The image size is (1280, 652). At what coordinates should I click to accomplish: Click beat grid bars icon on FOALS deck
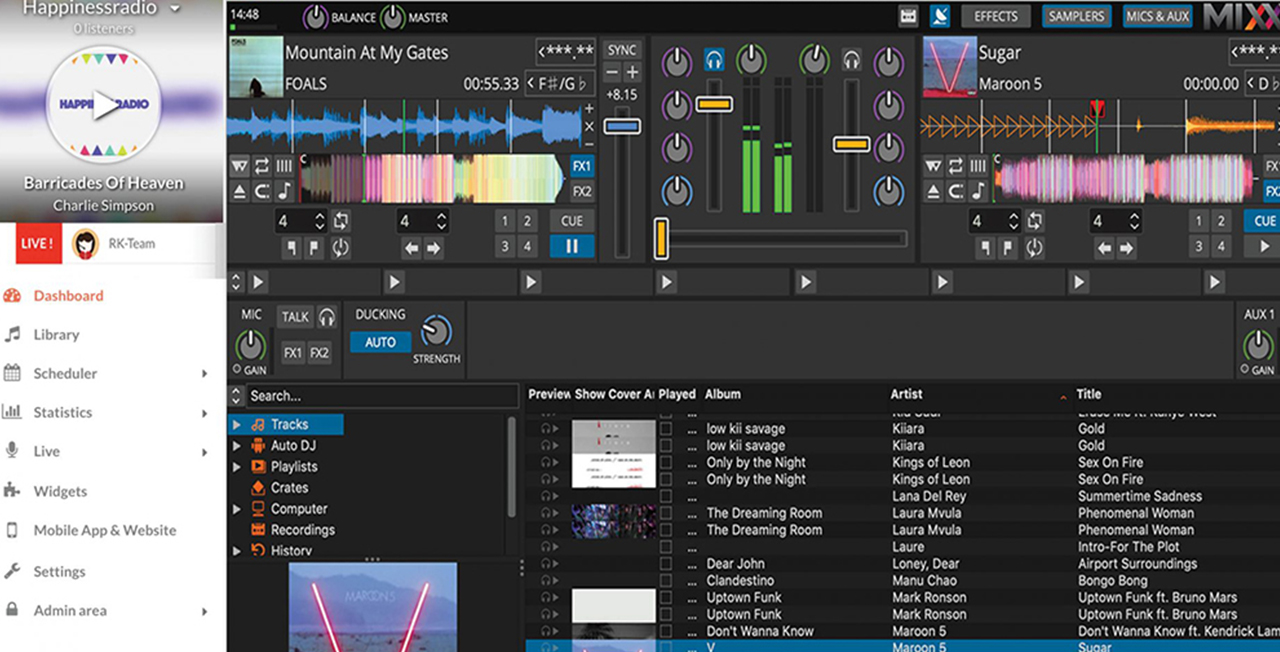(284, 166)
